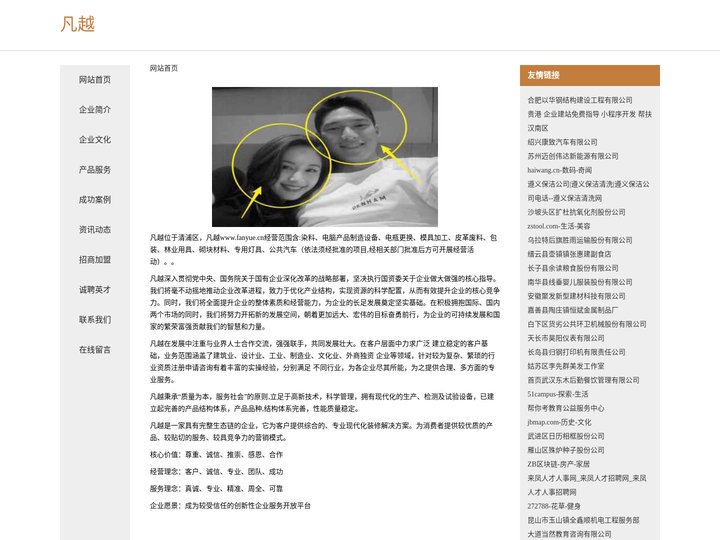720x540 pixels.
Task: Click the 企业愿景 line of text
Action: coord(230,506)
